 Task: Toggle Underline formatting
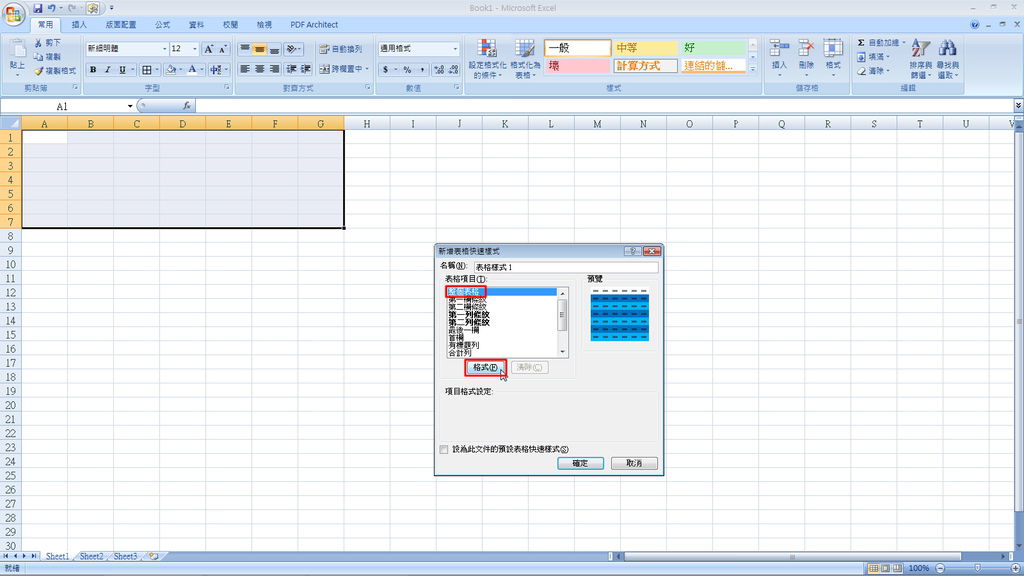(x=122, y=69)
